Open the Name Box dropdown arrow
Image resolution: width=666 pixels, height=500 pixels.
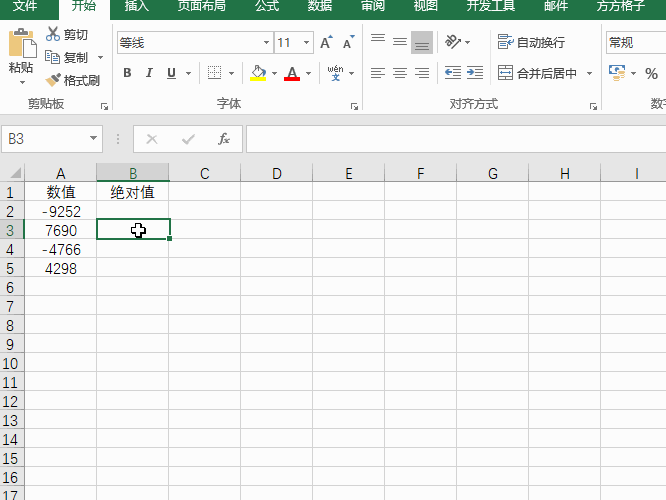[93, 138]
